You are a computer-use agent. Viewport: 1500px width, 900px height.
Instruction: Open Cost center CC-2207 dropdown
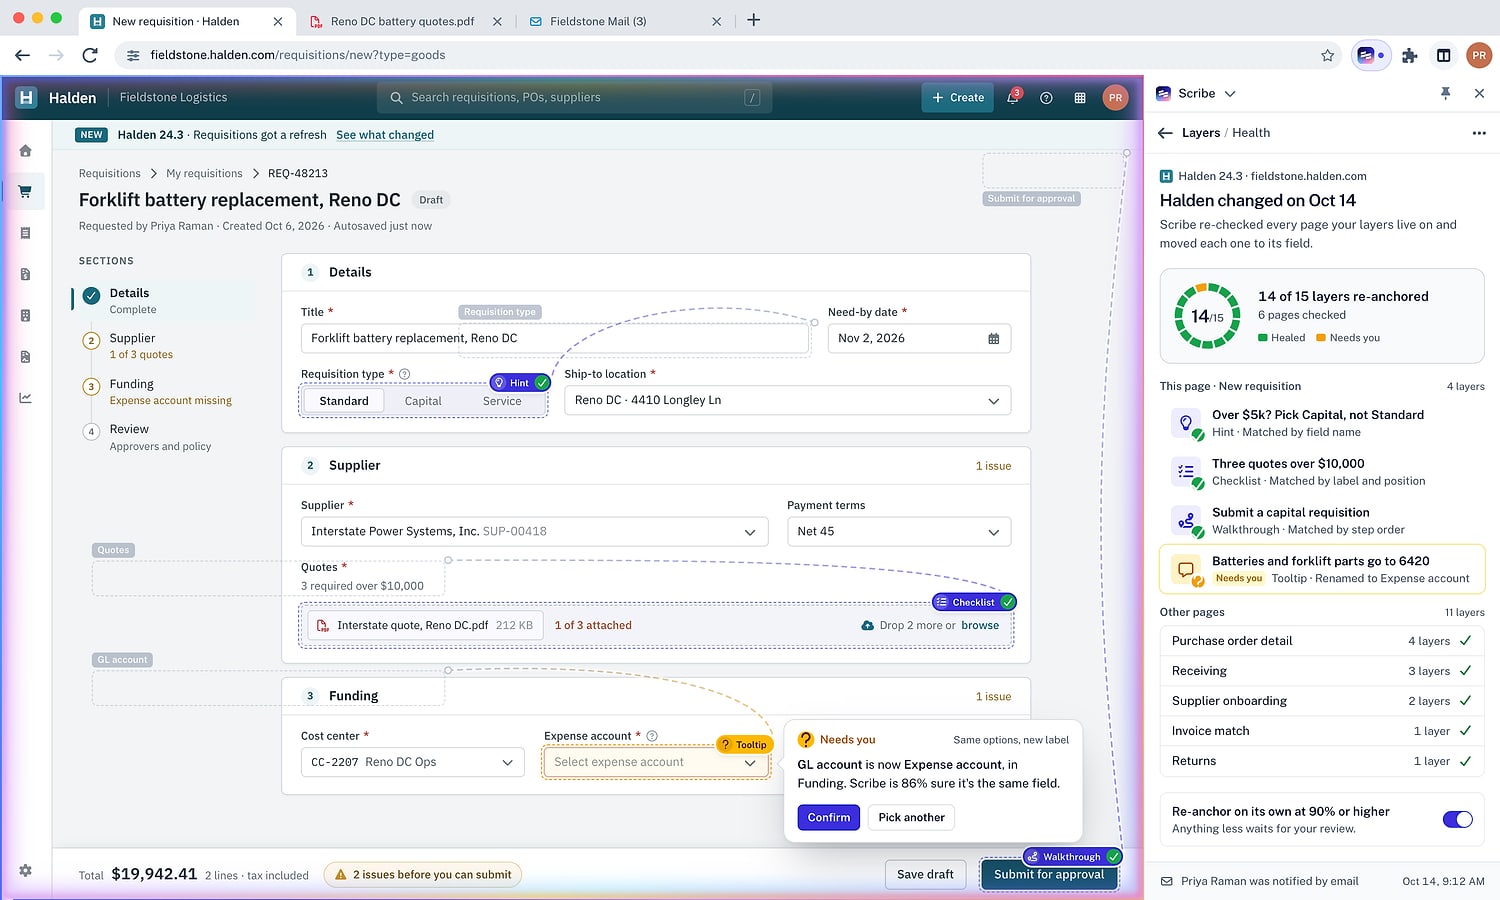412,762
